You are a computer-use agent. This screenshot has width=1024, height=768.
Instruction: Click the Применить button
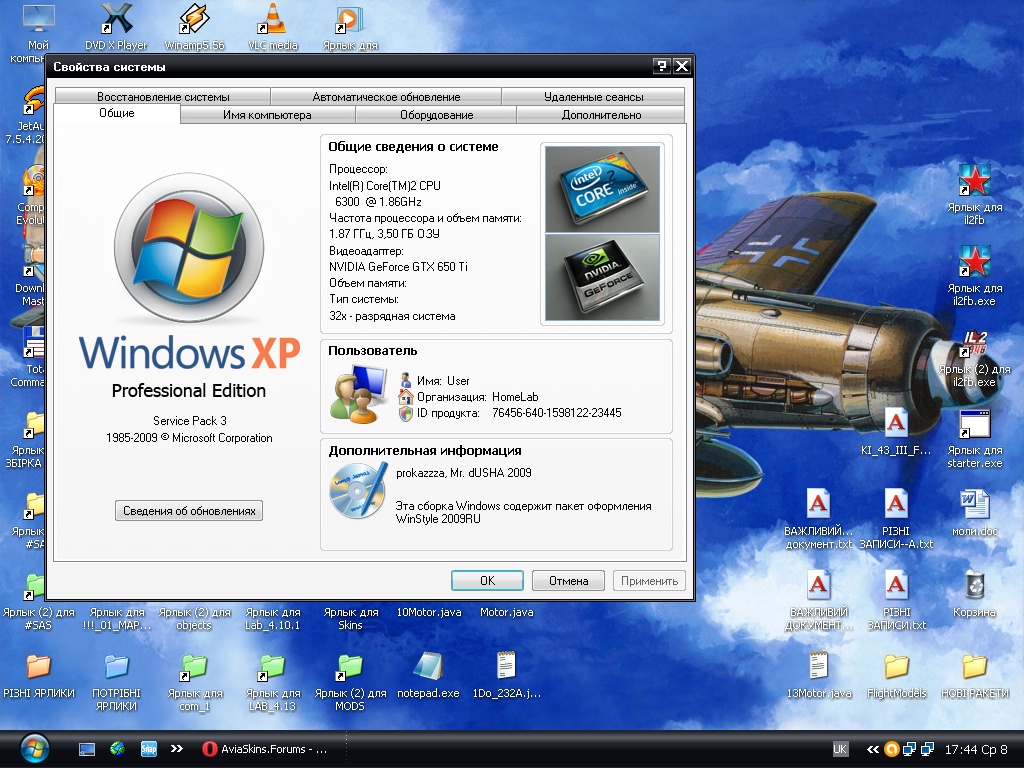point(649,581)
